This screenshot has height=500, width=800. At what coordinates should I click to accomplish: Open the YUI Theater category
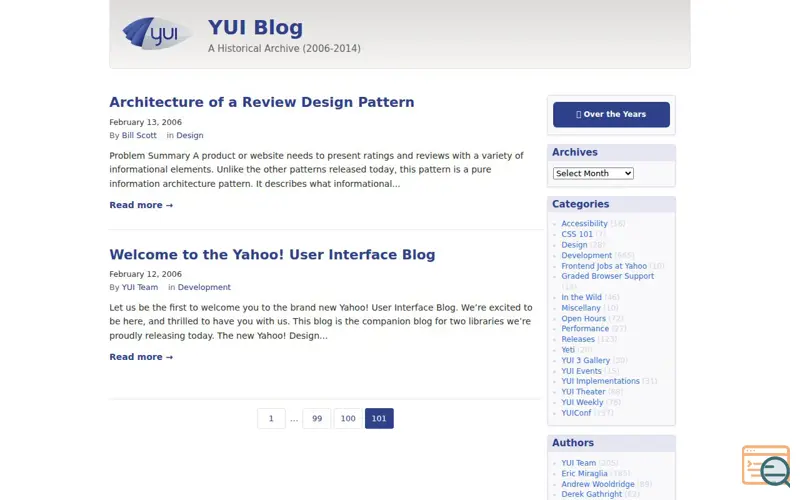[583, 392]
